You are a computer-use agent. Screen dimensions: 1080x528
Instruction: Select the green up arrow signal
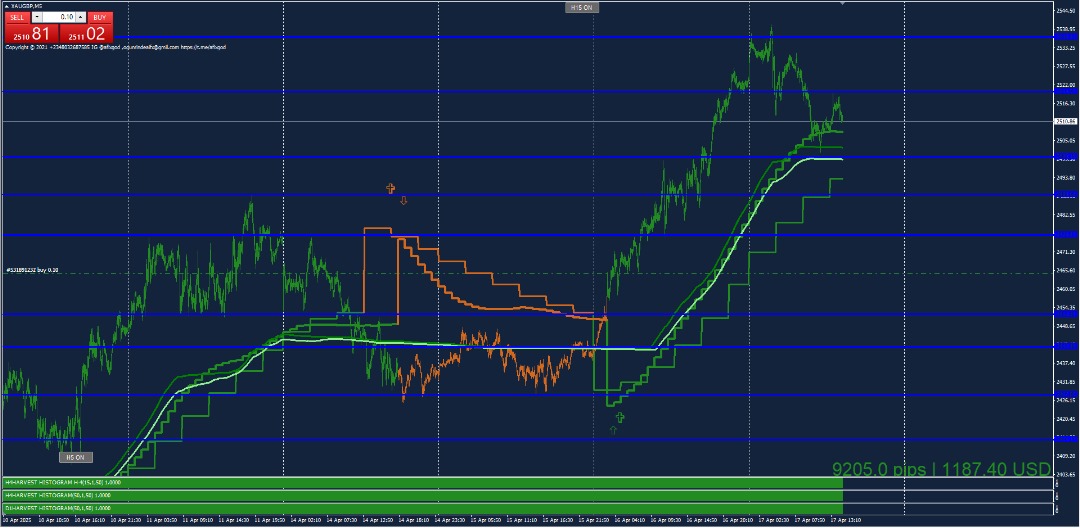click(613, 430)
